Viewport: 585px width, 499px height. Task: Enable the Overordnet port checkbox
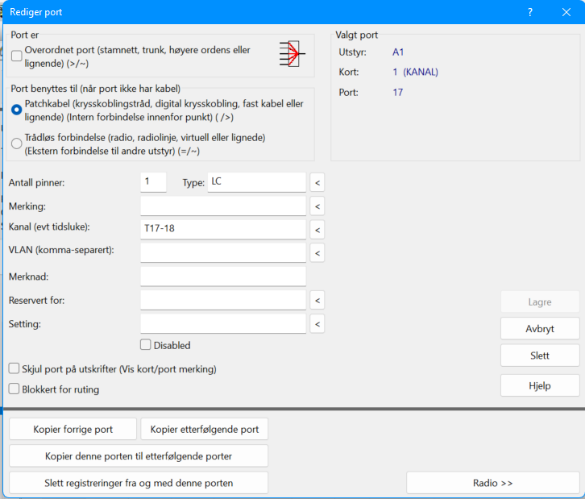click(16, 56)
